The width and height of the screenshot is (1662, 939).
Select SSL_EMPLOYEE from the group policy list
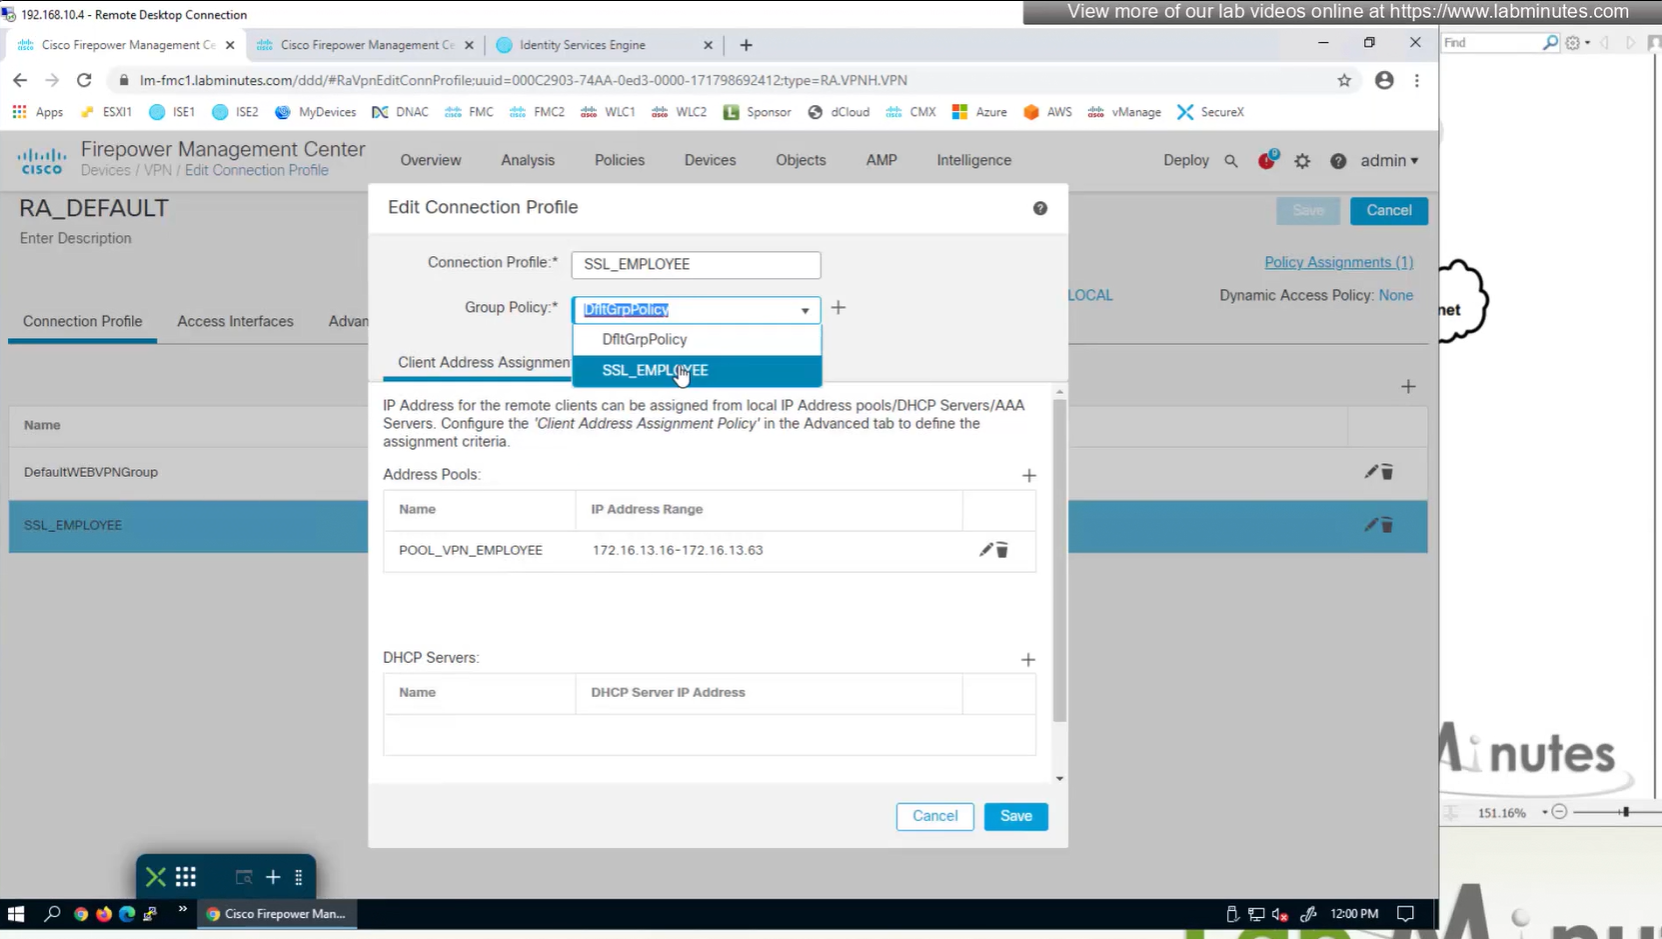point(655,371)
